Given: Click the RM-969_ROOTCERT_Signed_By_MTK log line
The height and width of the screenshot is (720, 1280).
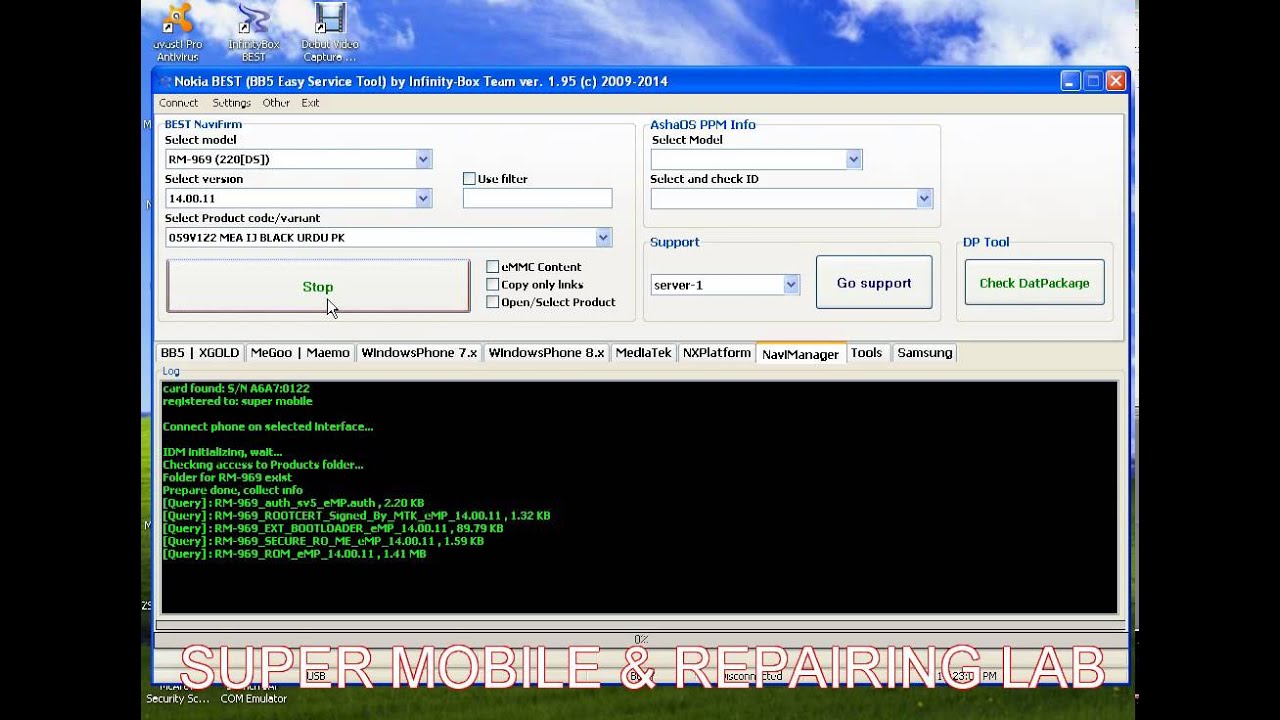Looking at the screenshot, I should point(356,516).
